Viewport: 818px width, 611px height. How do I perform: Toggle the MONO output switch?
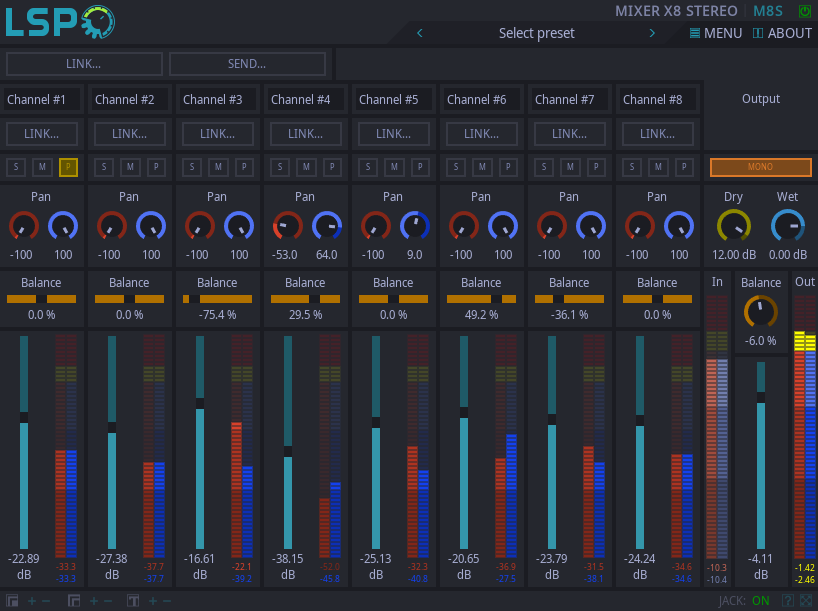click(x=760, y=167)
